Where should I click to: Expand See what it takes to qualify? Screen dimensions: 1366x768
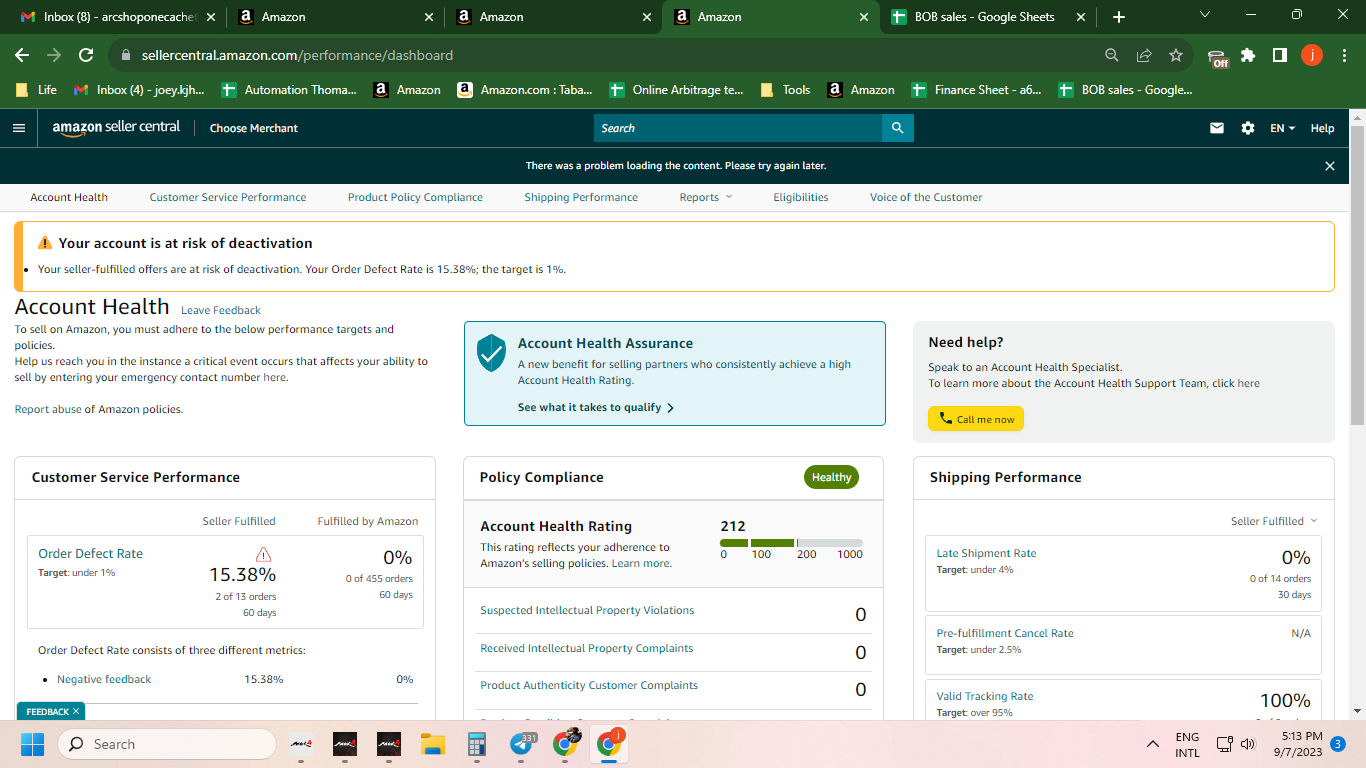pyautogui.click(x=596, y=407)
